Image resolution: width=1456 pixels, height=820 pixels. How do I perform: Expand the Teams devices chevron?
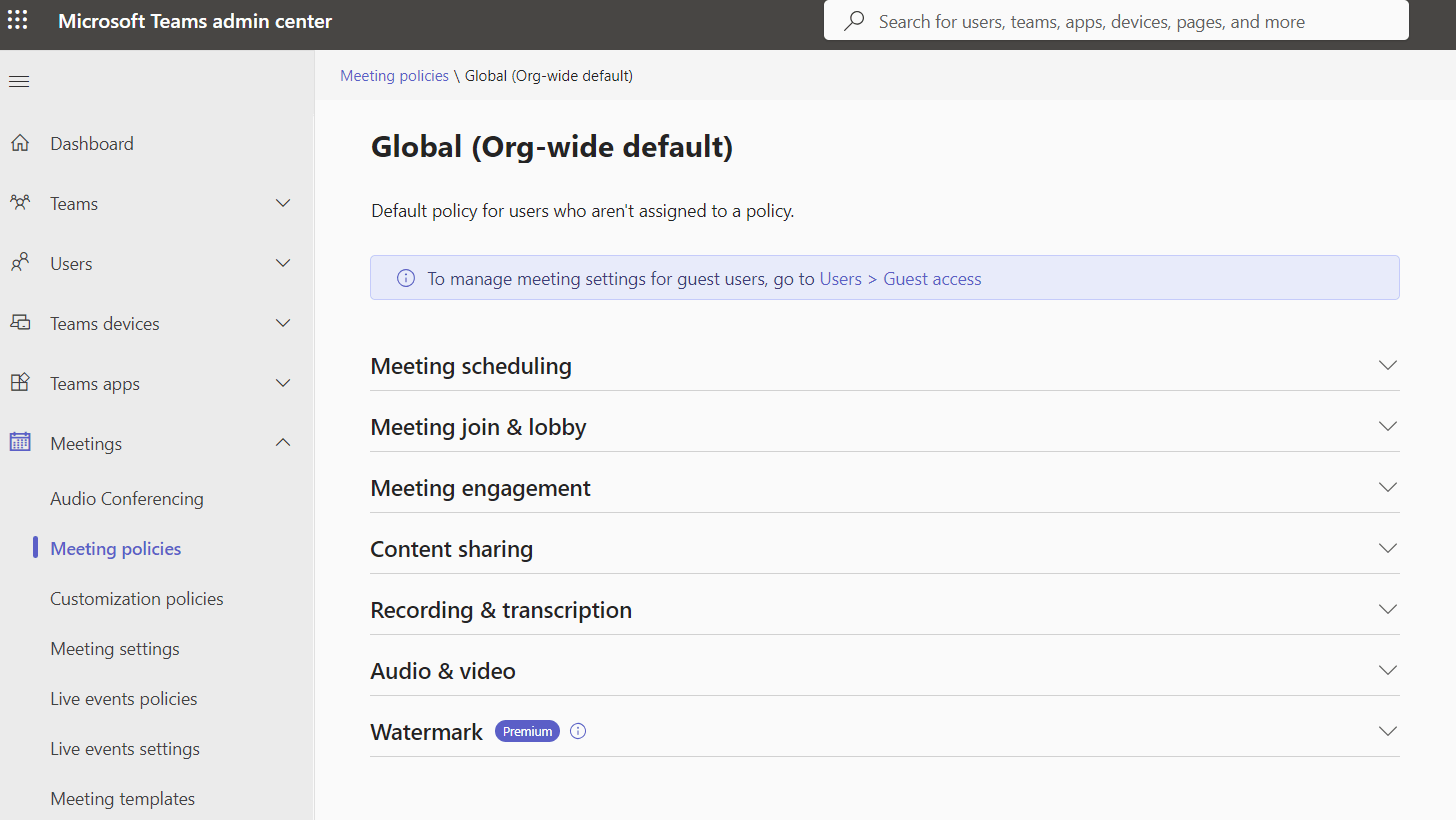point(283,323)
